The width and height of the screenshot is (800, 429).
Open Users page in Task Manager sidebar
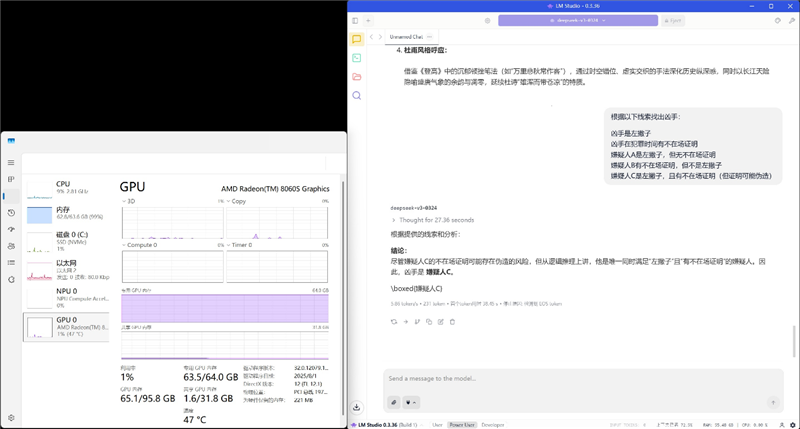11,246
